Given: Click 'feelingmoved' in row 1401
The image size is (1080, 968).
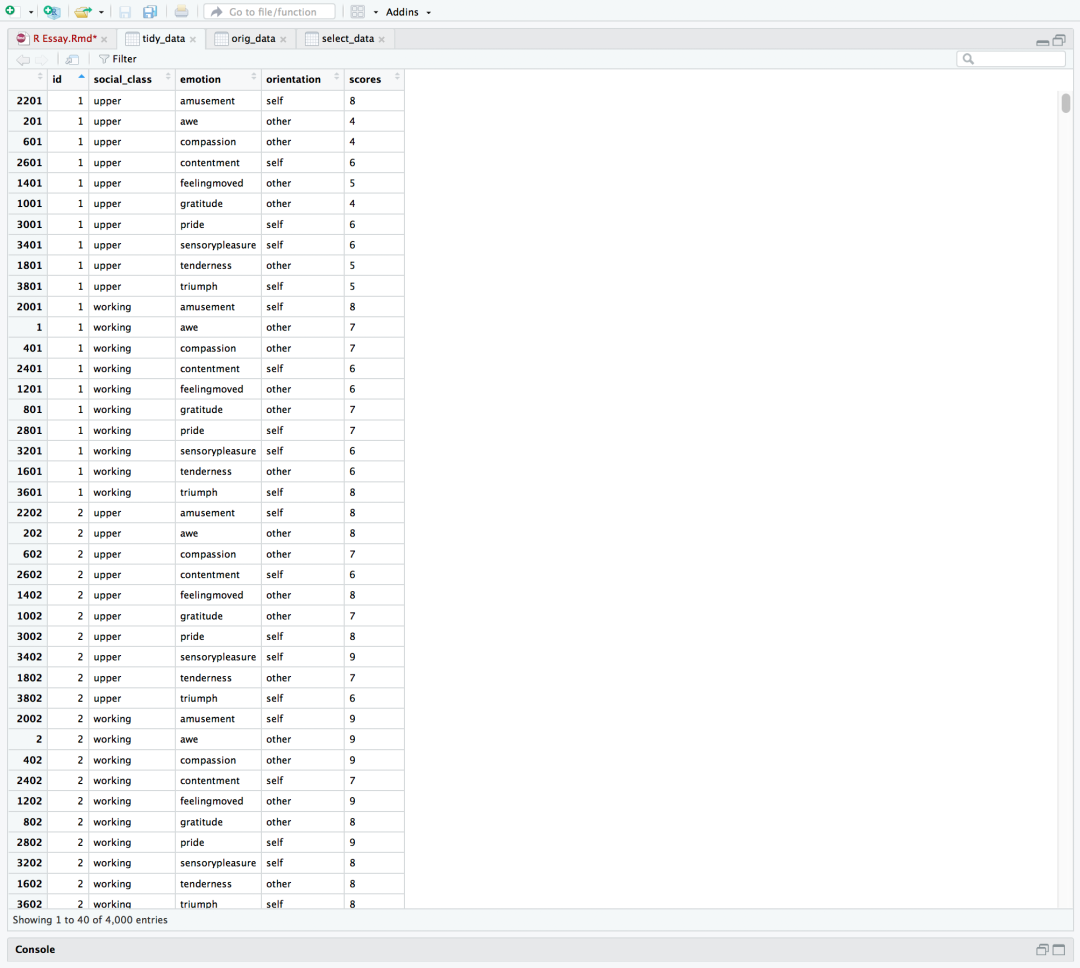Looking at the screenshot, I should coord(211,183).
